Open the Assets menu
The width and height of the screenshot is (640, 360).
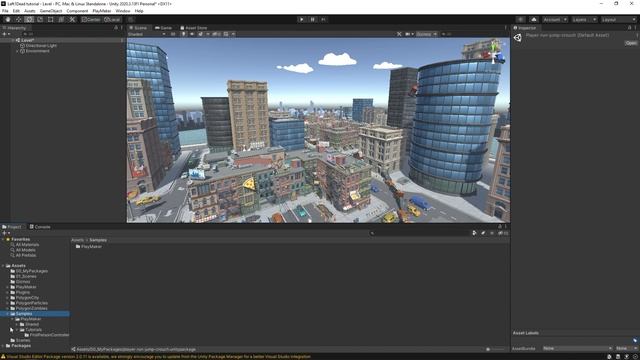pos(30,11)
